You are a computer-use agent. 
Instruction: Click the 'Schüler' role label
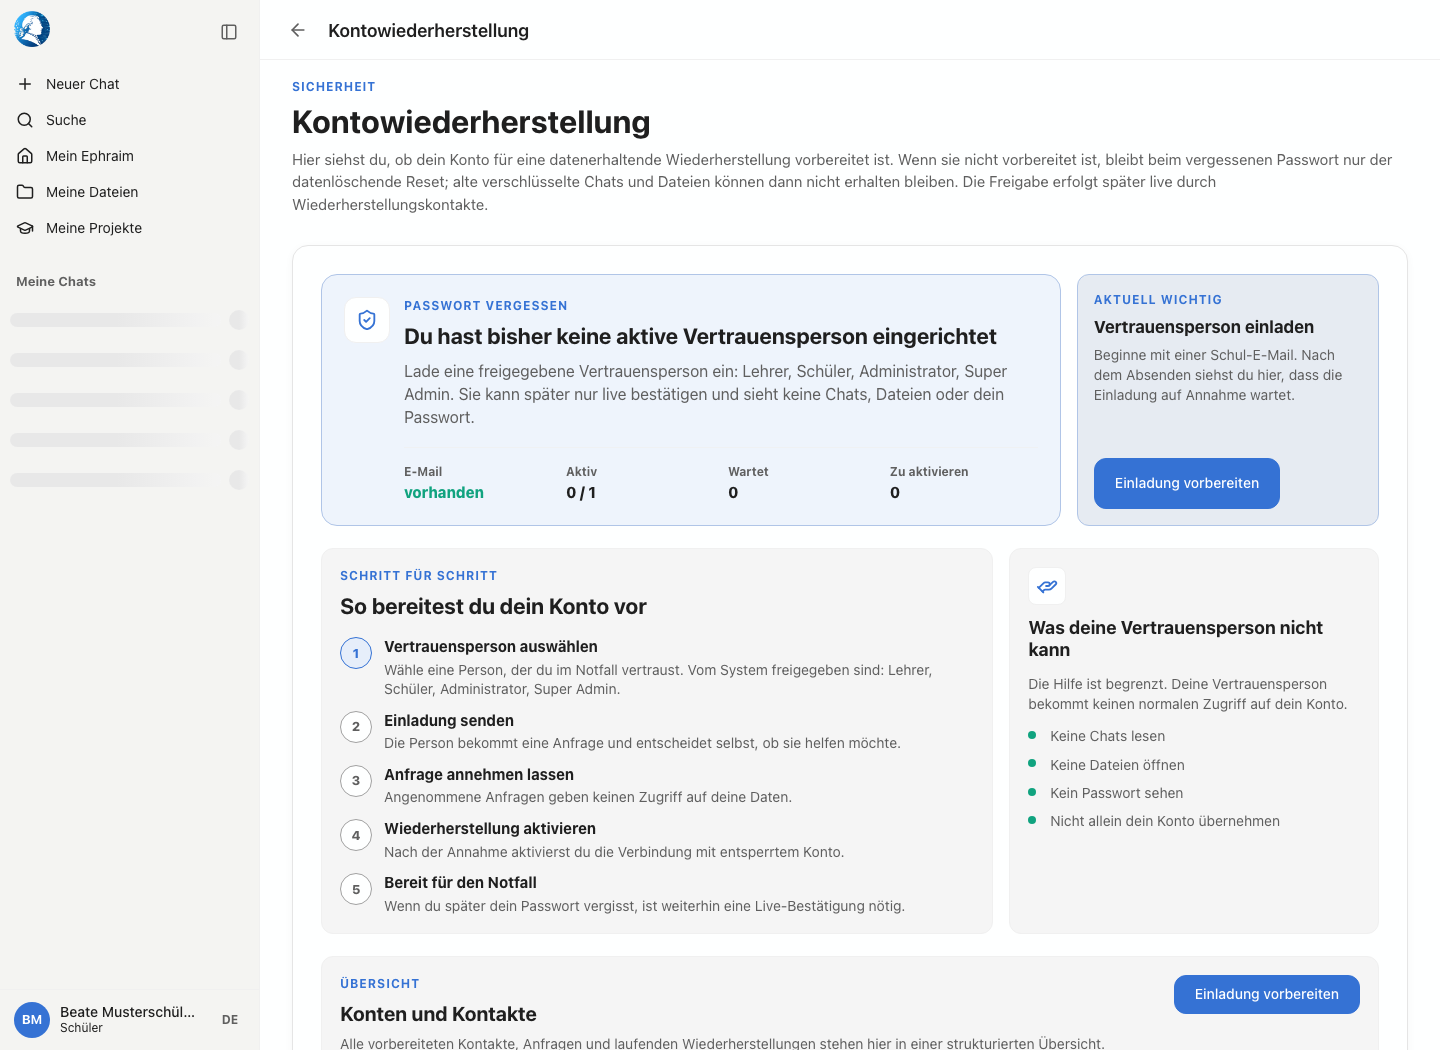tap(81, 1028)
